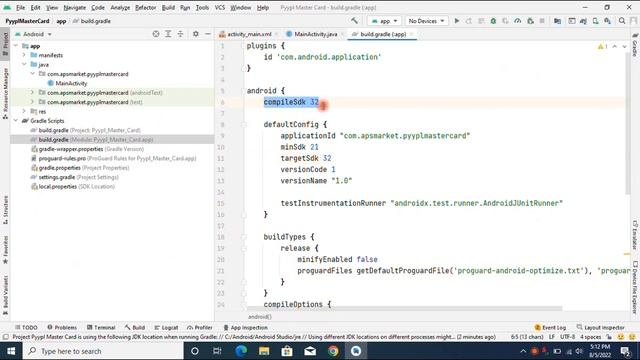This screenshot has width=640, height=360.
Task: Open the Tools menu
Action: click(x=202, y=7)
